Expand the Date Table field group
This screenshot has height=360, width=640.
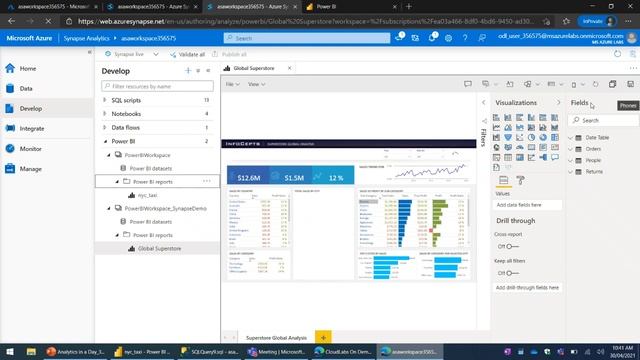(x=571, y=138)
